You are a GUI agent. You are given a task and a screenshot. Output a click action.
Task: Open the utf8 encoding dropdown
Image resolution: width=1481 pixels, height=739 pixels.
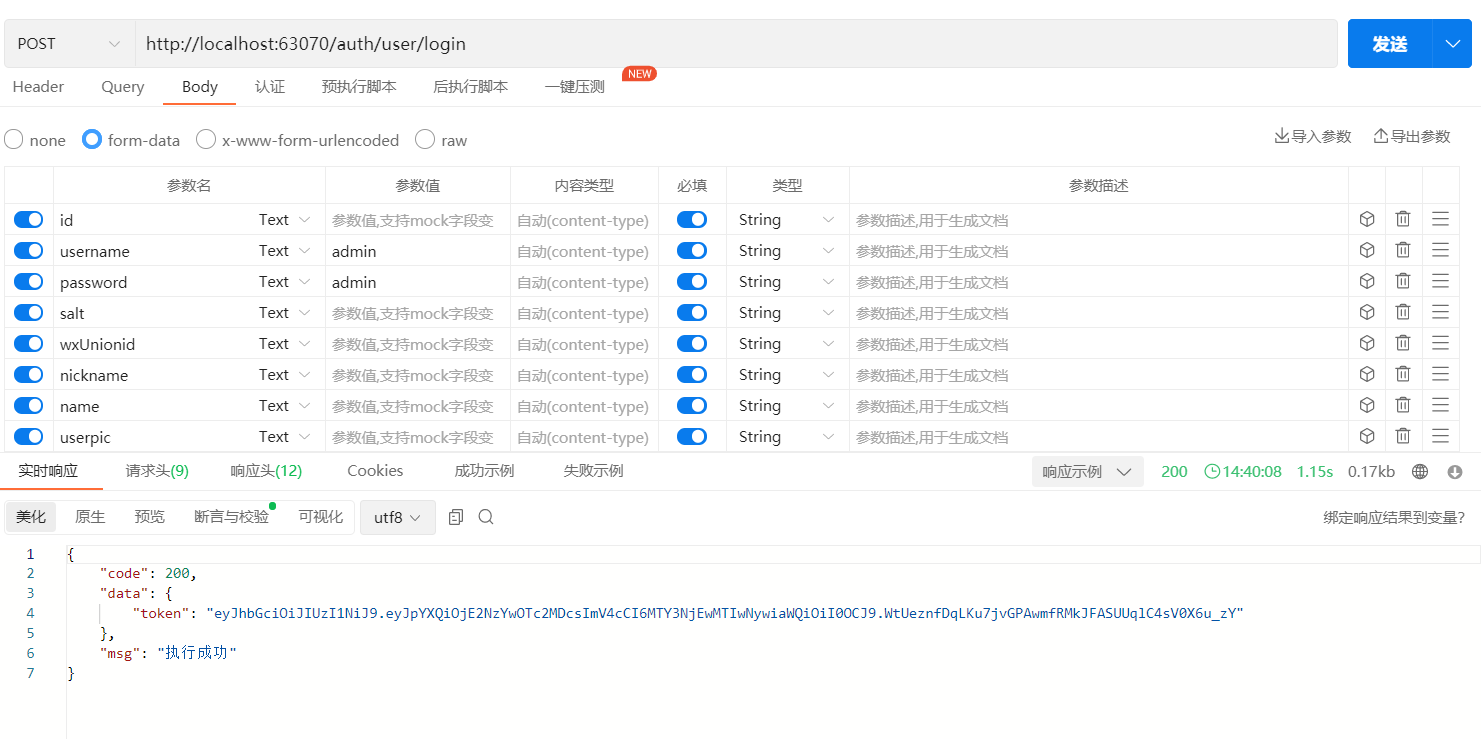point(398,517)
